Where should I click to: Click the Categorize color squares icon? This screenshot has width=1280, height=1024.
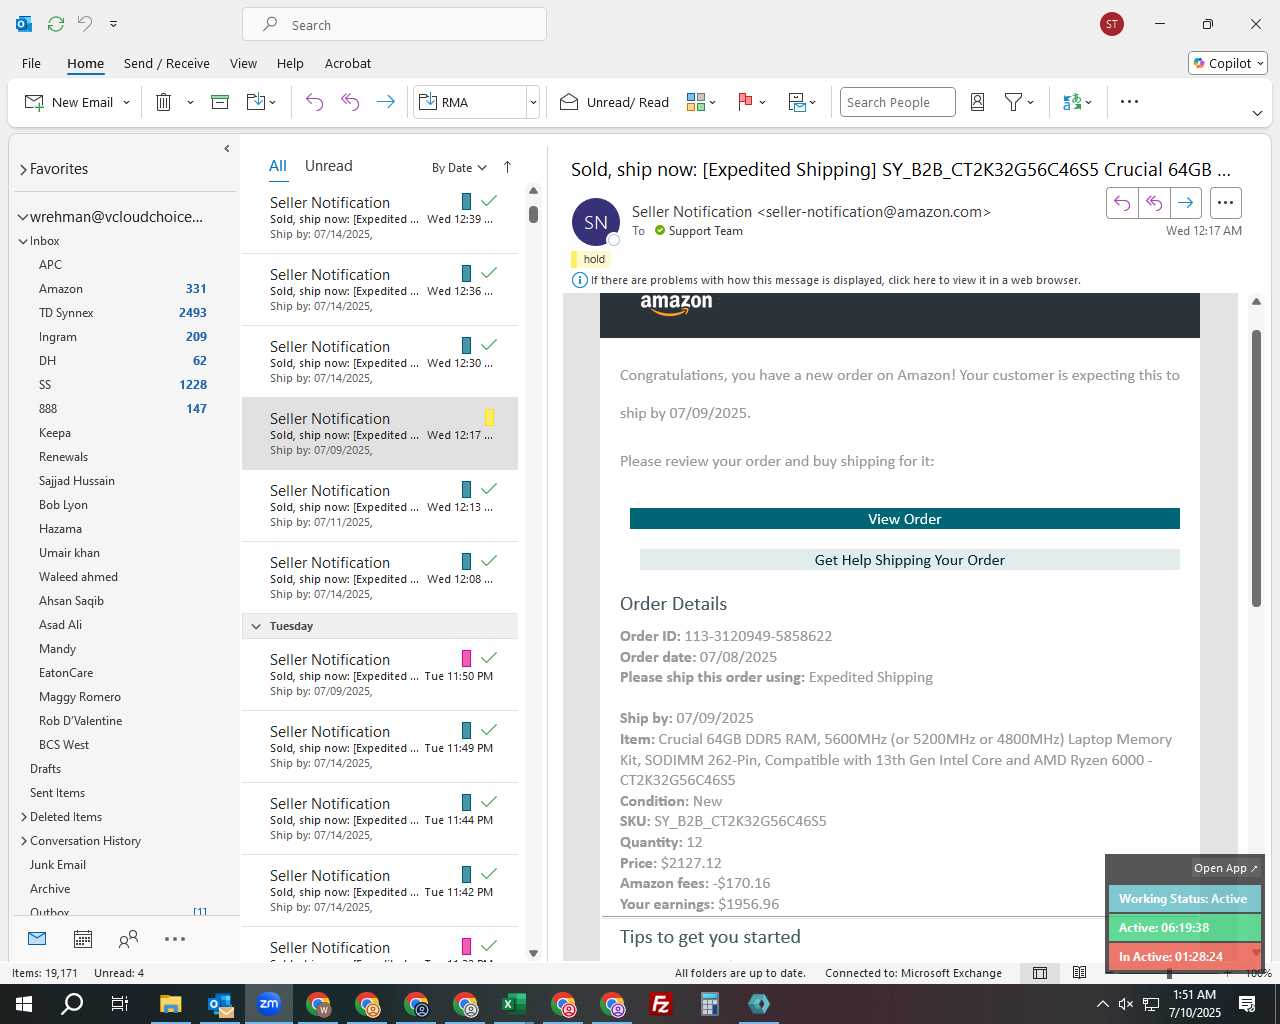coord(696,102)
